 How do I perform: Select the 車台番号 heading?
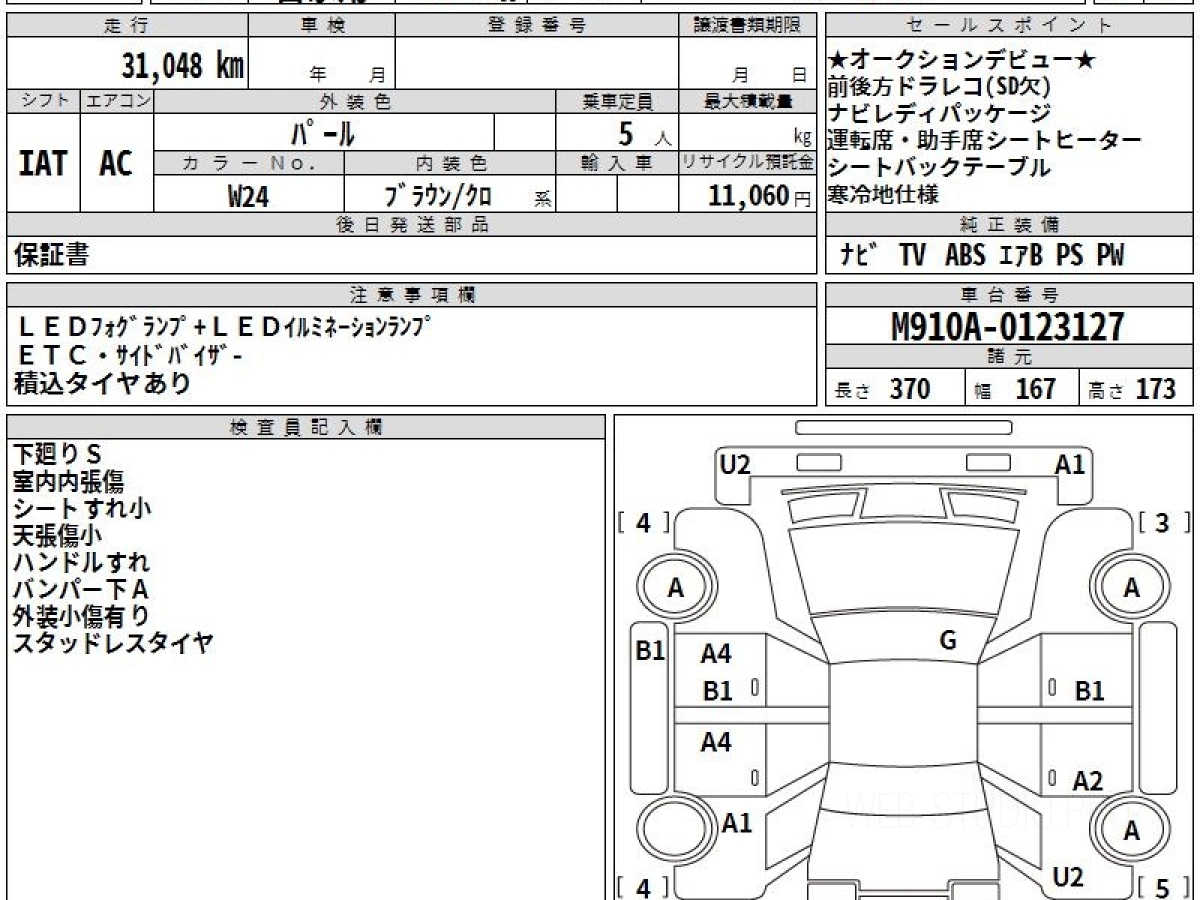coord(1010,295)
